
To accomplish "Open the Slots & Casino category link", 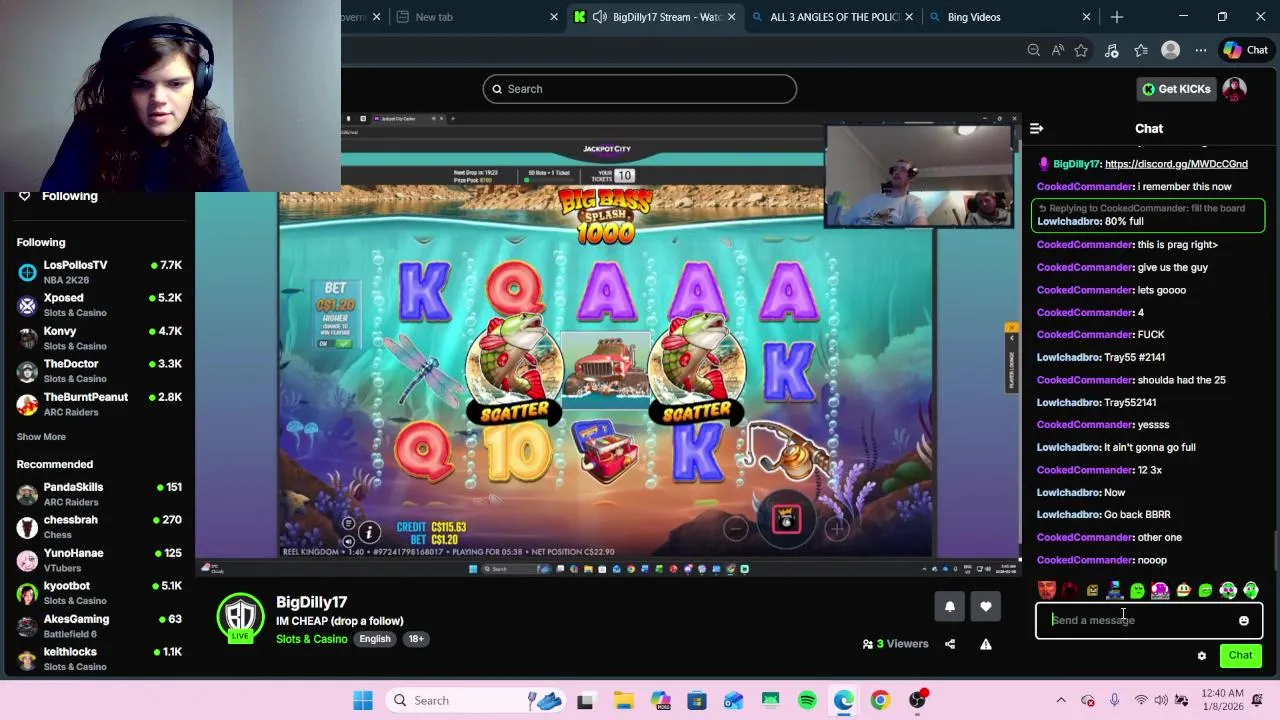I will [312, 639].
